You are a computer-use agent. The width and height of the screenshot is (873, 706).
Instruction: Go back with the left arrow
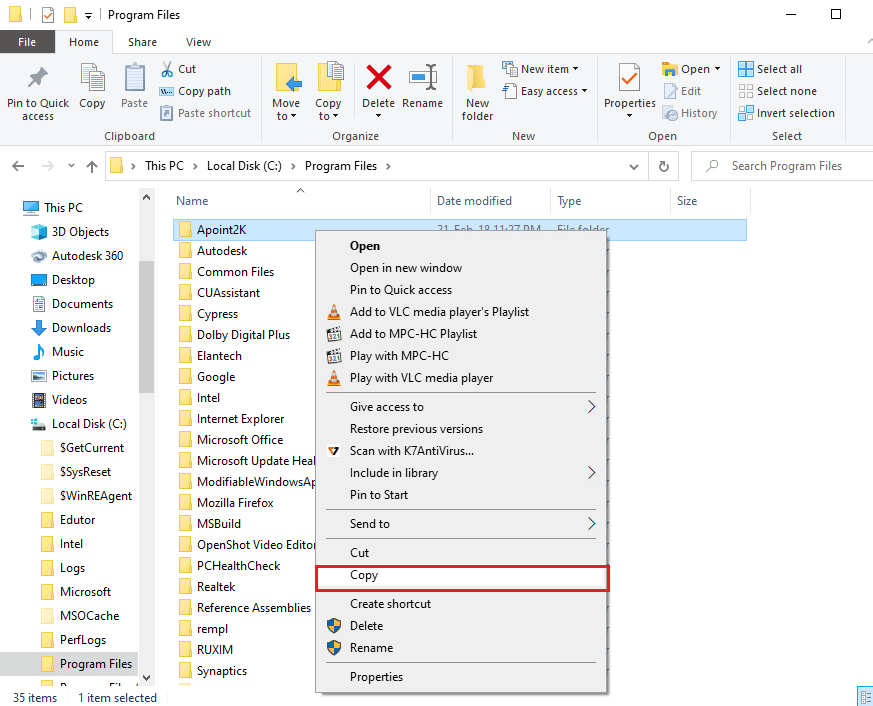coord(18,166)
